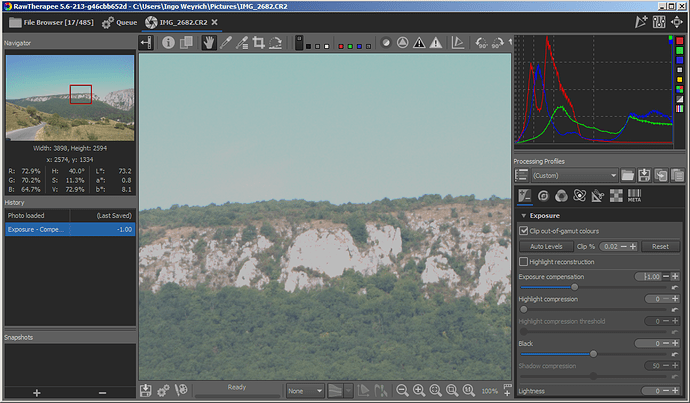Screen dimensions: 690x403
Task: Pick the white balance eyedropper tool
Action: 226,43
